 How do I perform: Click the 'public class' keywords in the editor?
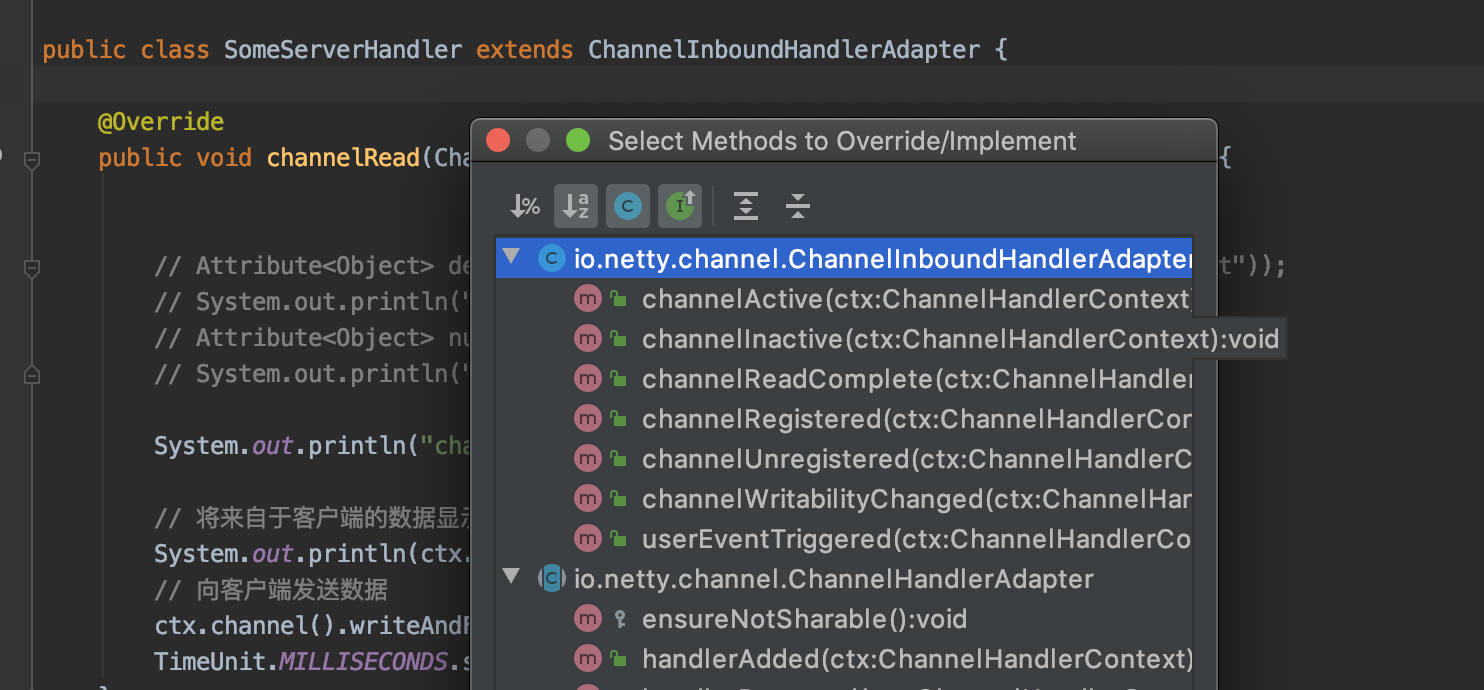pos(126,49)
